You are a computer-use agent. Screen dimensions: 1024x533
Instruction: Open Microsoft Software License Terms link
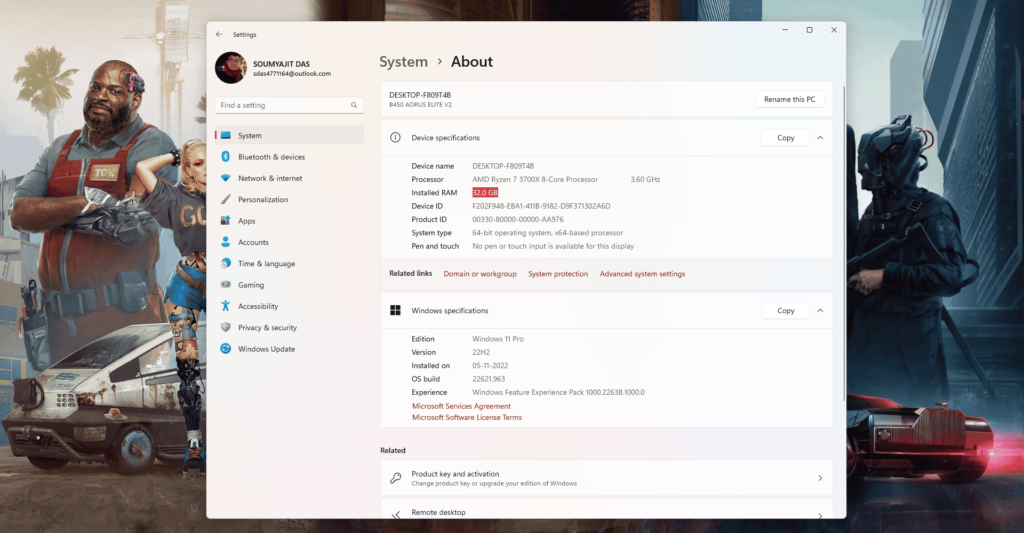tap(467, 417)
